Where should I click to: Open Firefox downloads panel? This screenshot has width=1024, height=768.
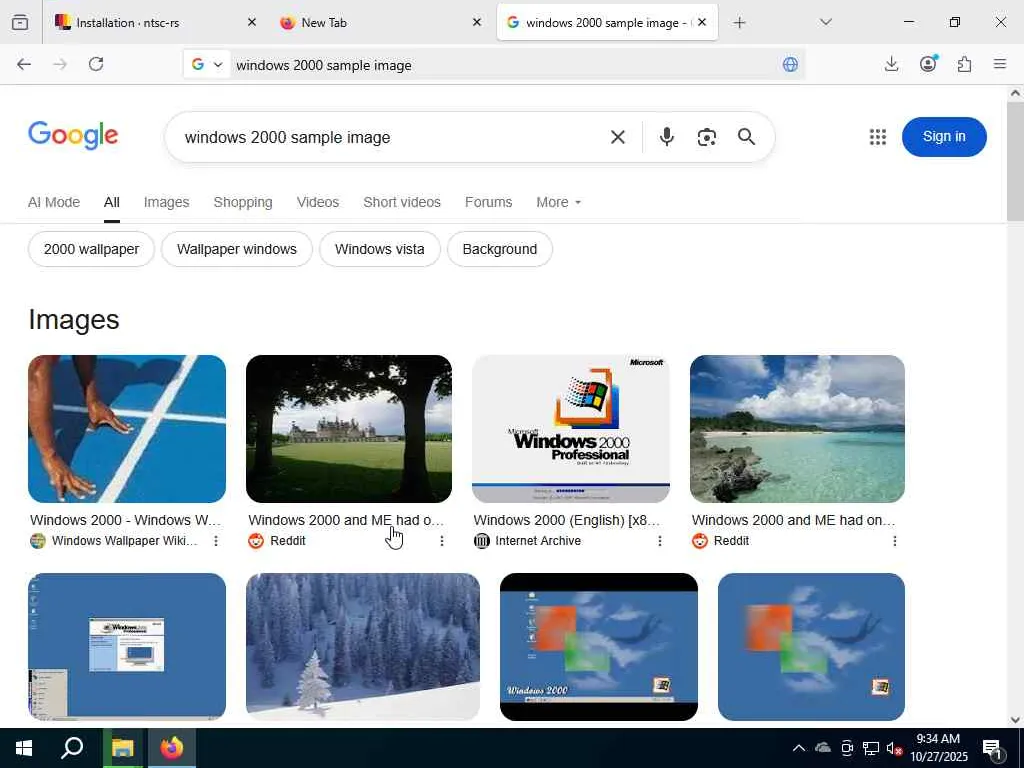(x=891, y=64)
